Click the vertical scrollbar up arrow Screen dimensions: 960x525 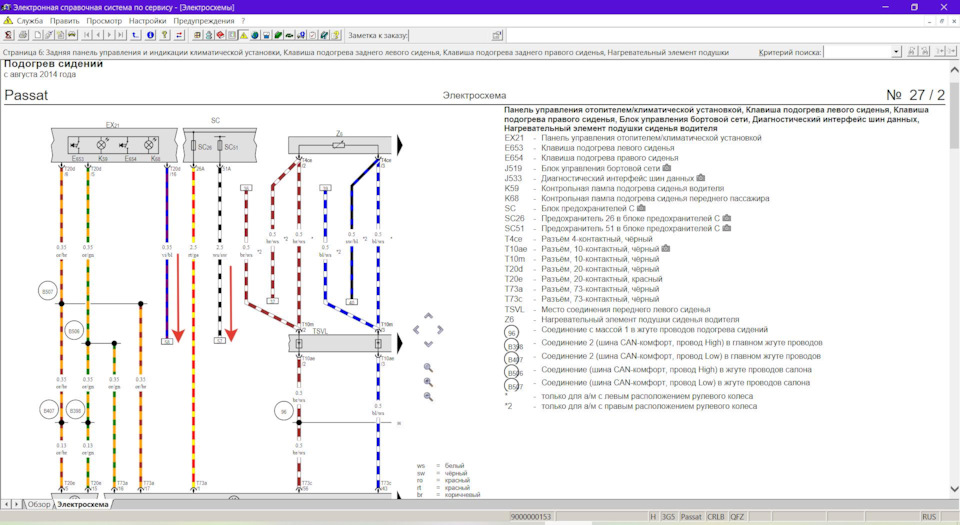[954, 70]
